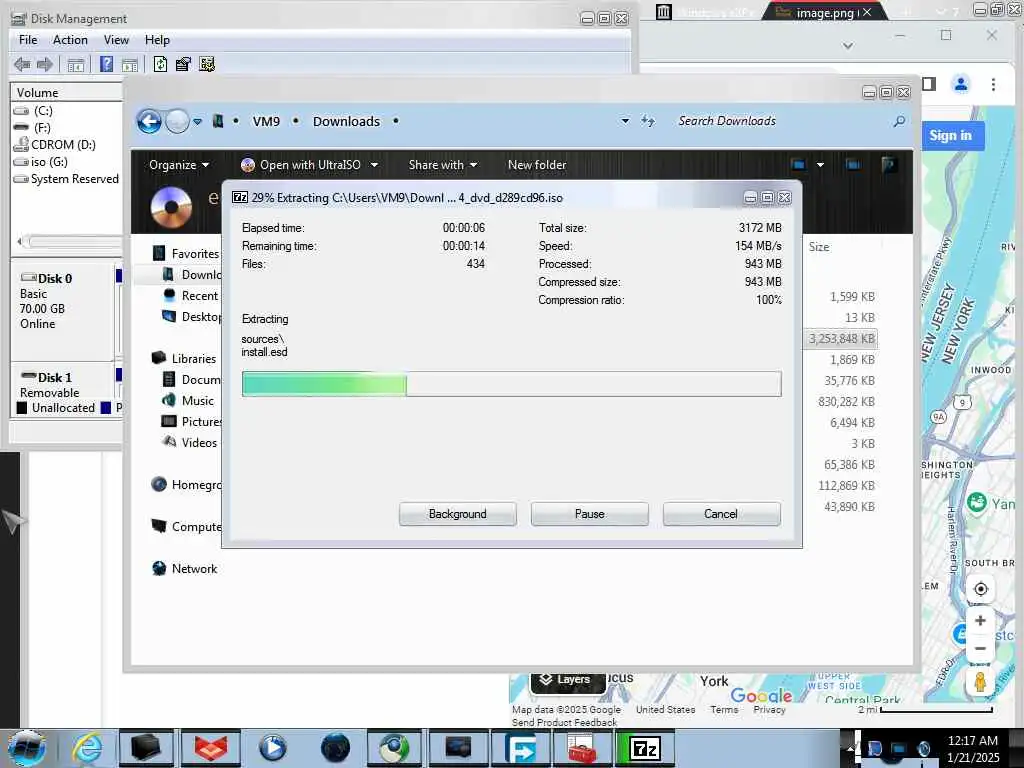Image resolution: width=1024 pixels, height=768 pixels.
Task: Open the Start menu orb
Action: pyautogui.click(x=27, y=748)
